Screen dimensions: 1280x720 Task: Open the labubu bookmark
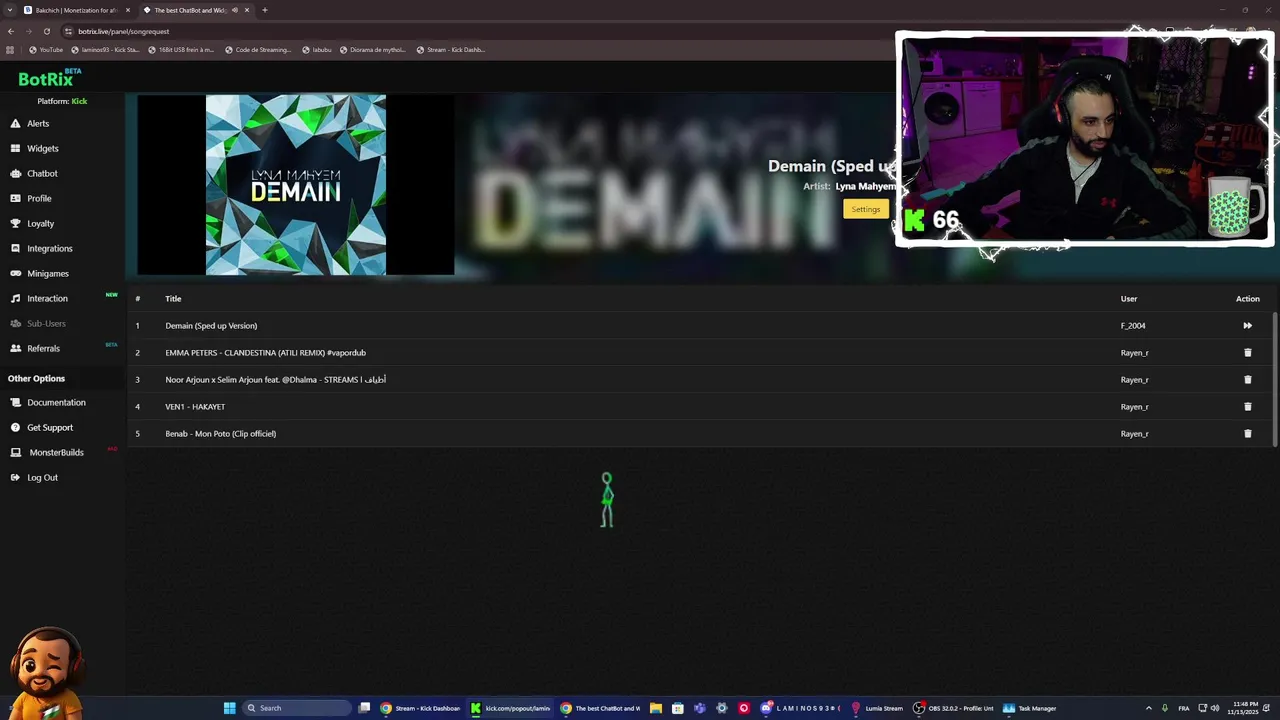pyautogui.click(x=316, y=50)
